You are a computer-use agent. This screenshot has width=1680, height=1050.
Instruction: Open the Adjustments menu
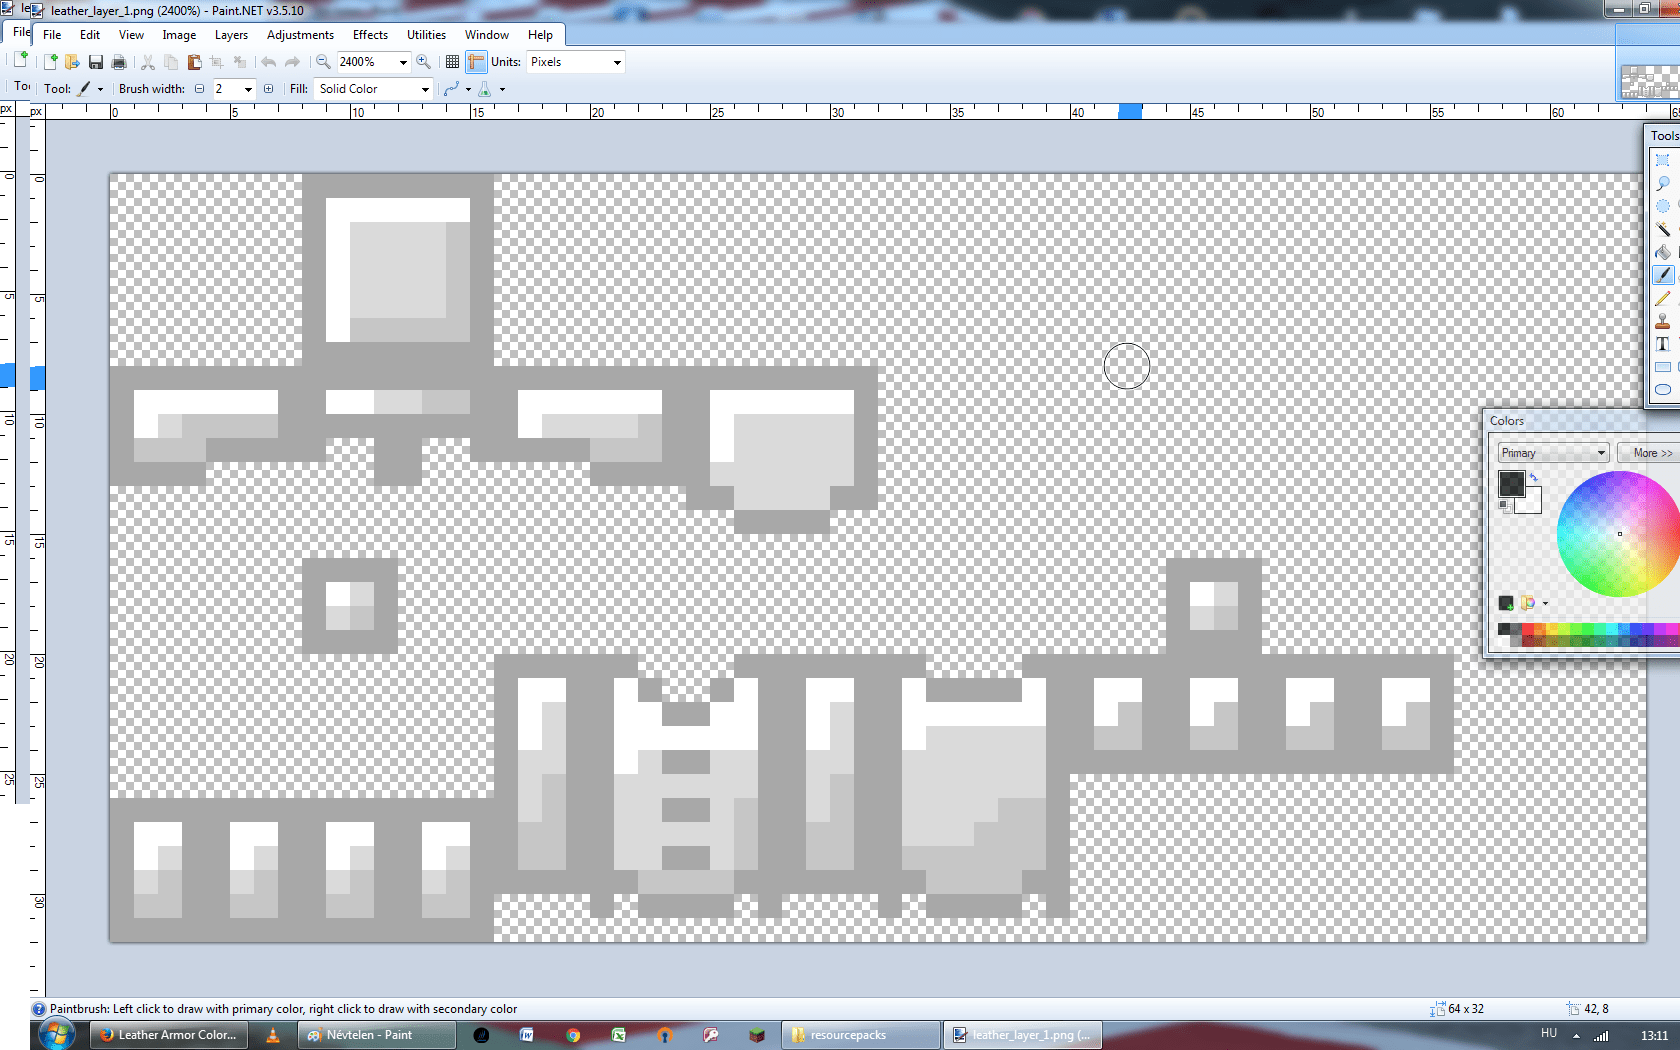coord(300,35)
